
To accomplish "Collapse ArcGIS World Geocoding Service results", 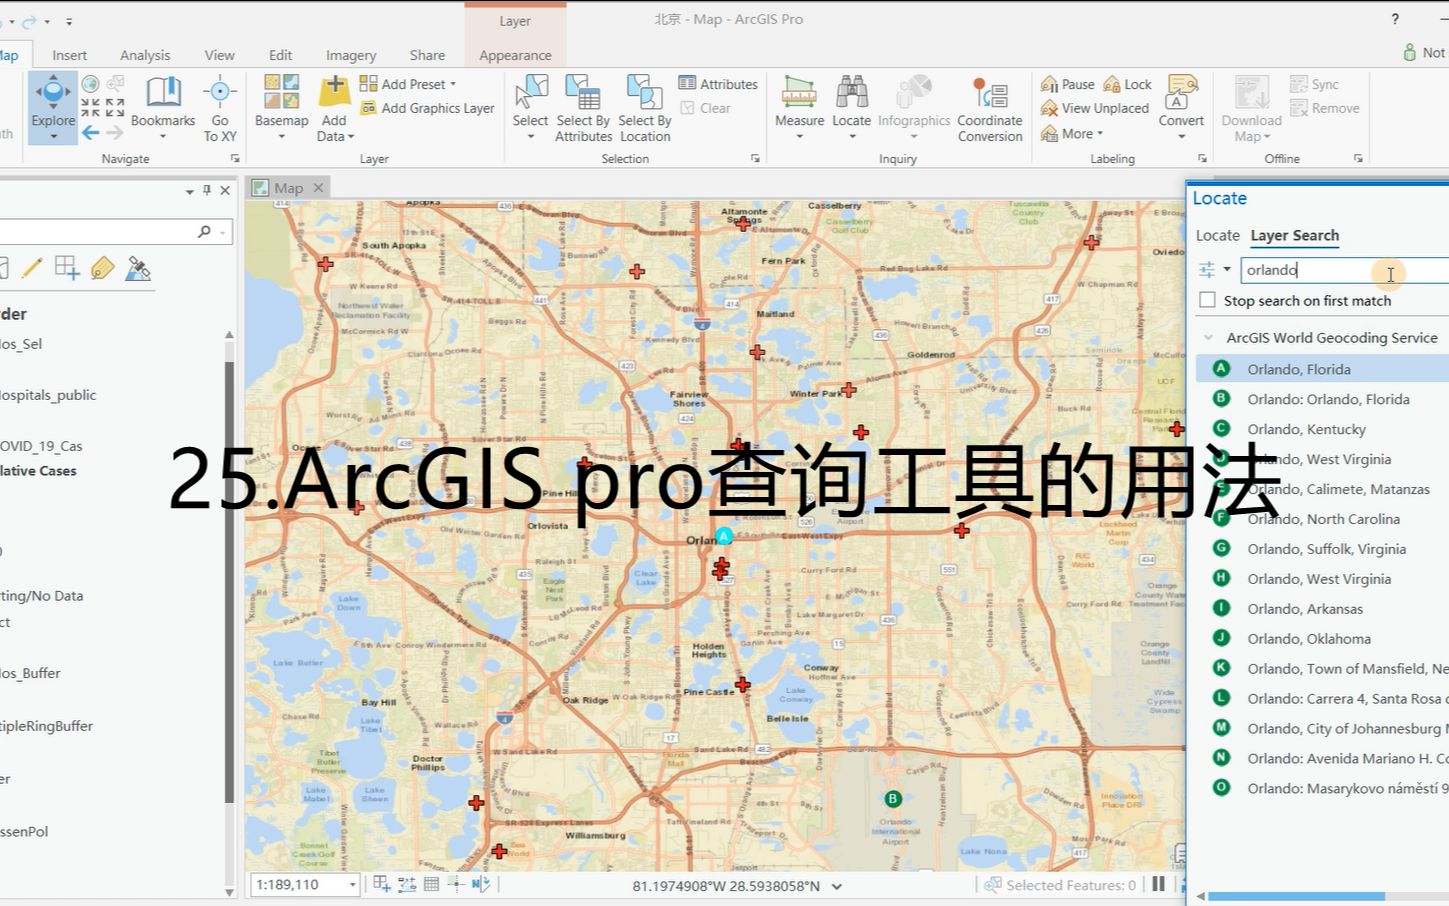I will (x=1207, y=337).
